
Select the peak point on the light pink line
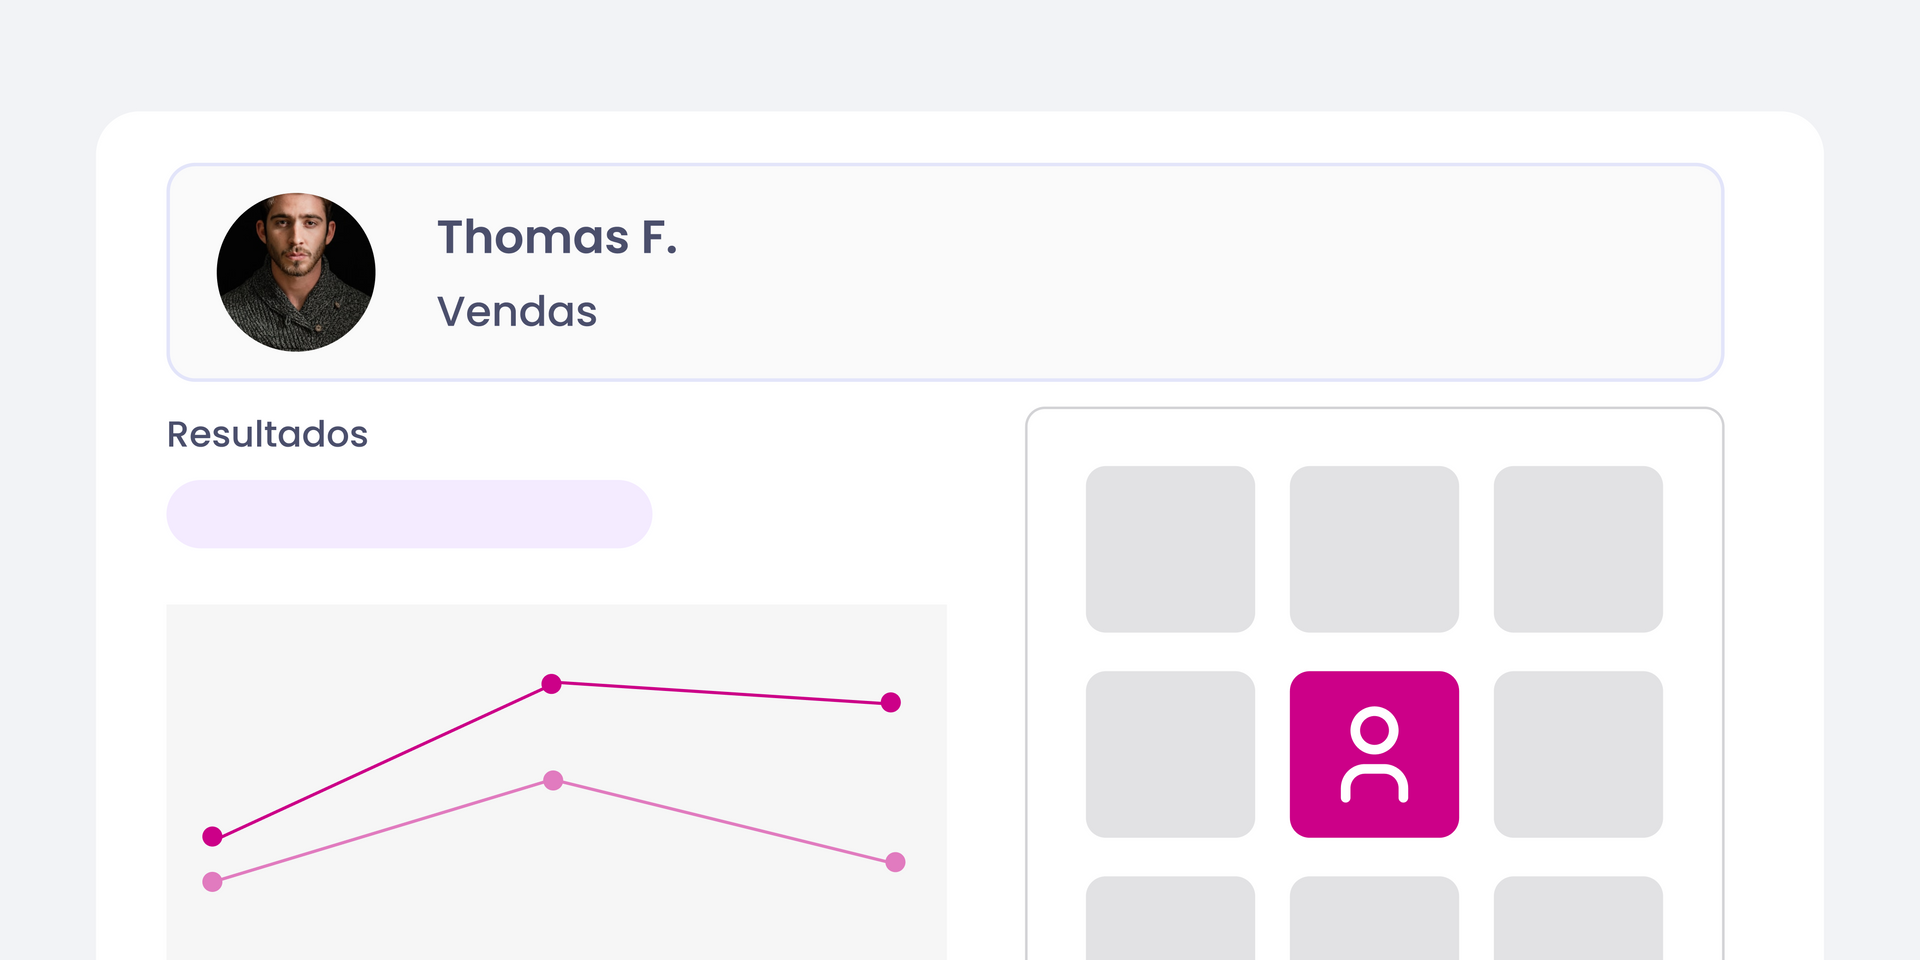click(x=553, y=780)
